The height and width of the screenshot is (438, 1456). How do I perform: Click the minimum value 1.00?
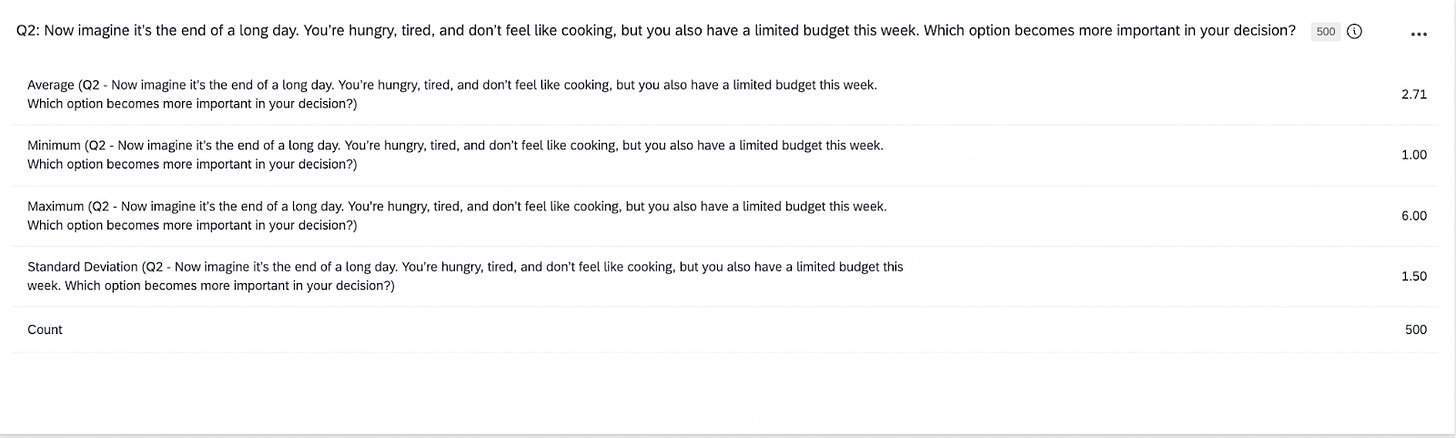1414,155
